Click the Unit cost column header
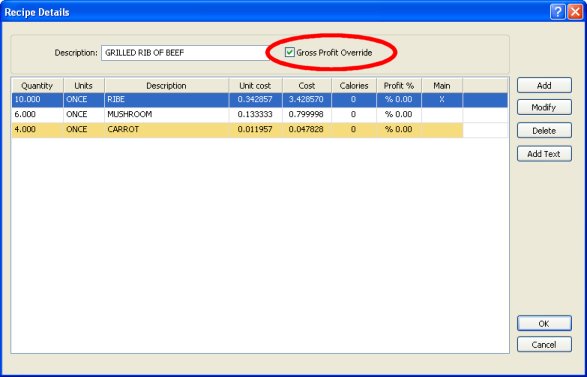587x377 pixels. point(255,86)
